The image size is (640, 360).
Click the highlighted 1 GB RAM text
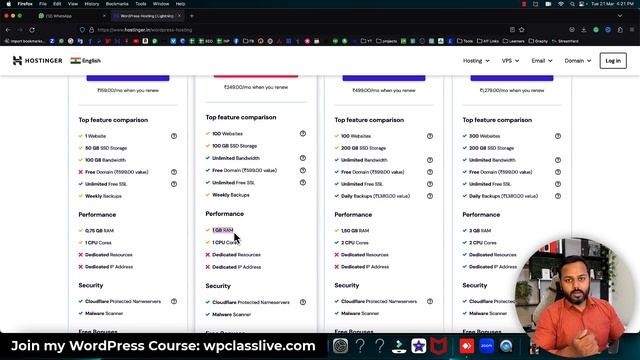pyautogui.click(x=223, y=230)
